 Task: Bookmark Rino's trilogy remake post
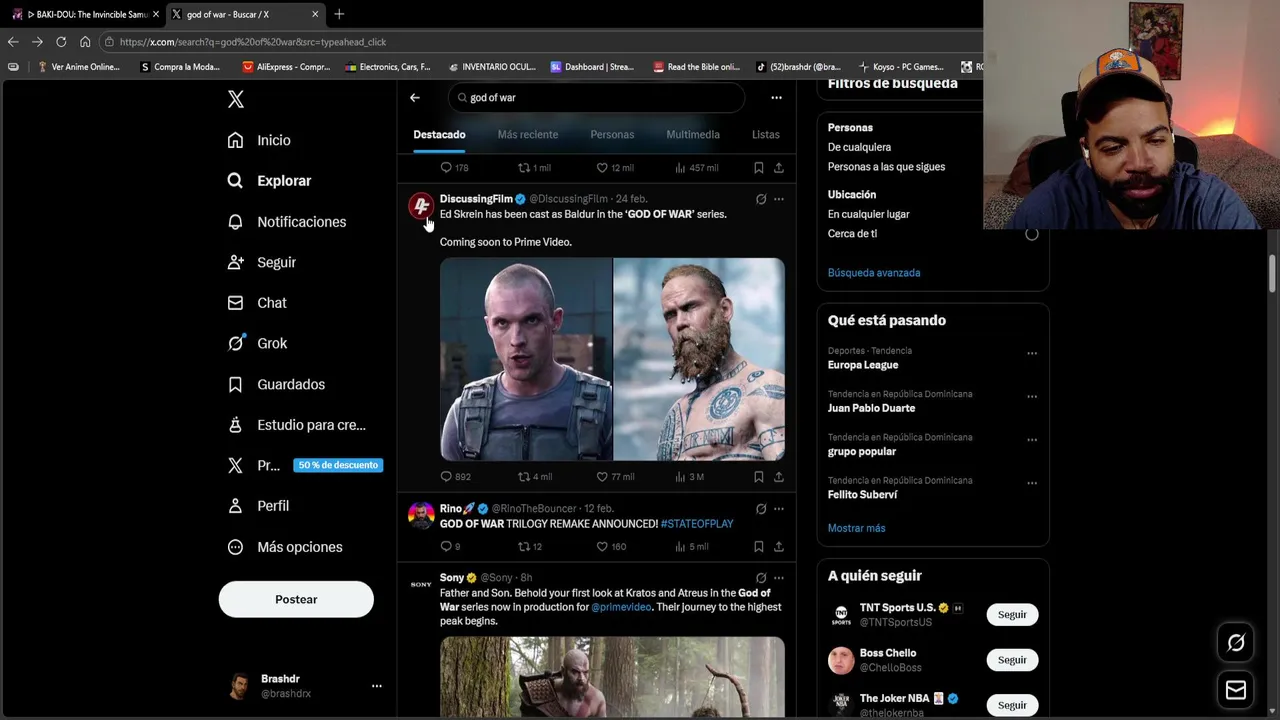point(759,547)
